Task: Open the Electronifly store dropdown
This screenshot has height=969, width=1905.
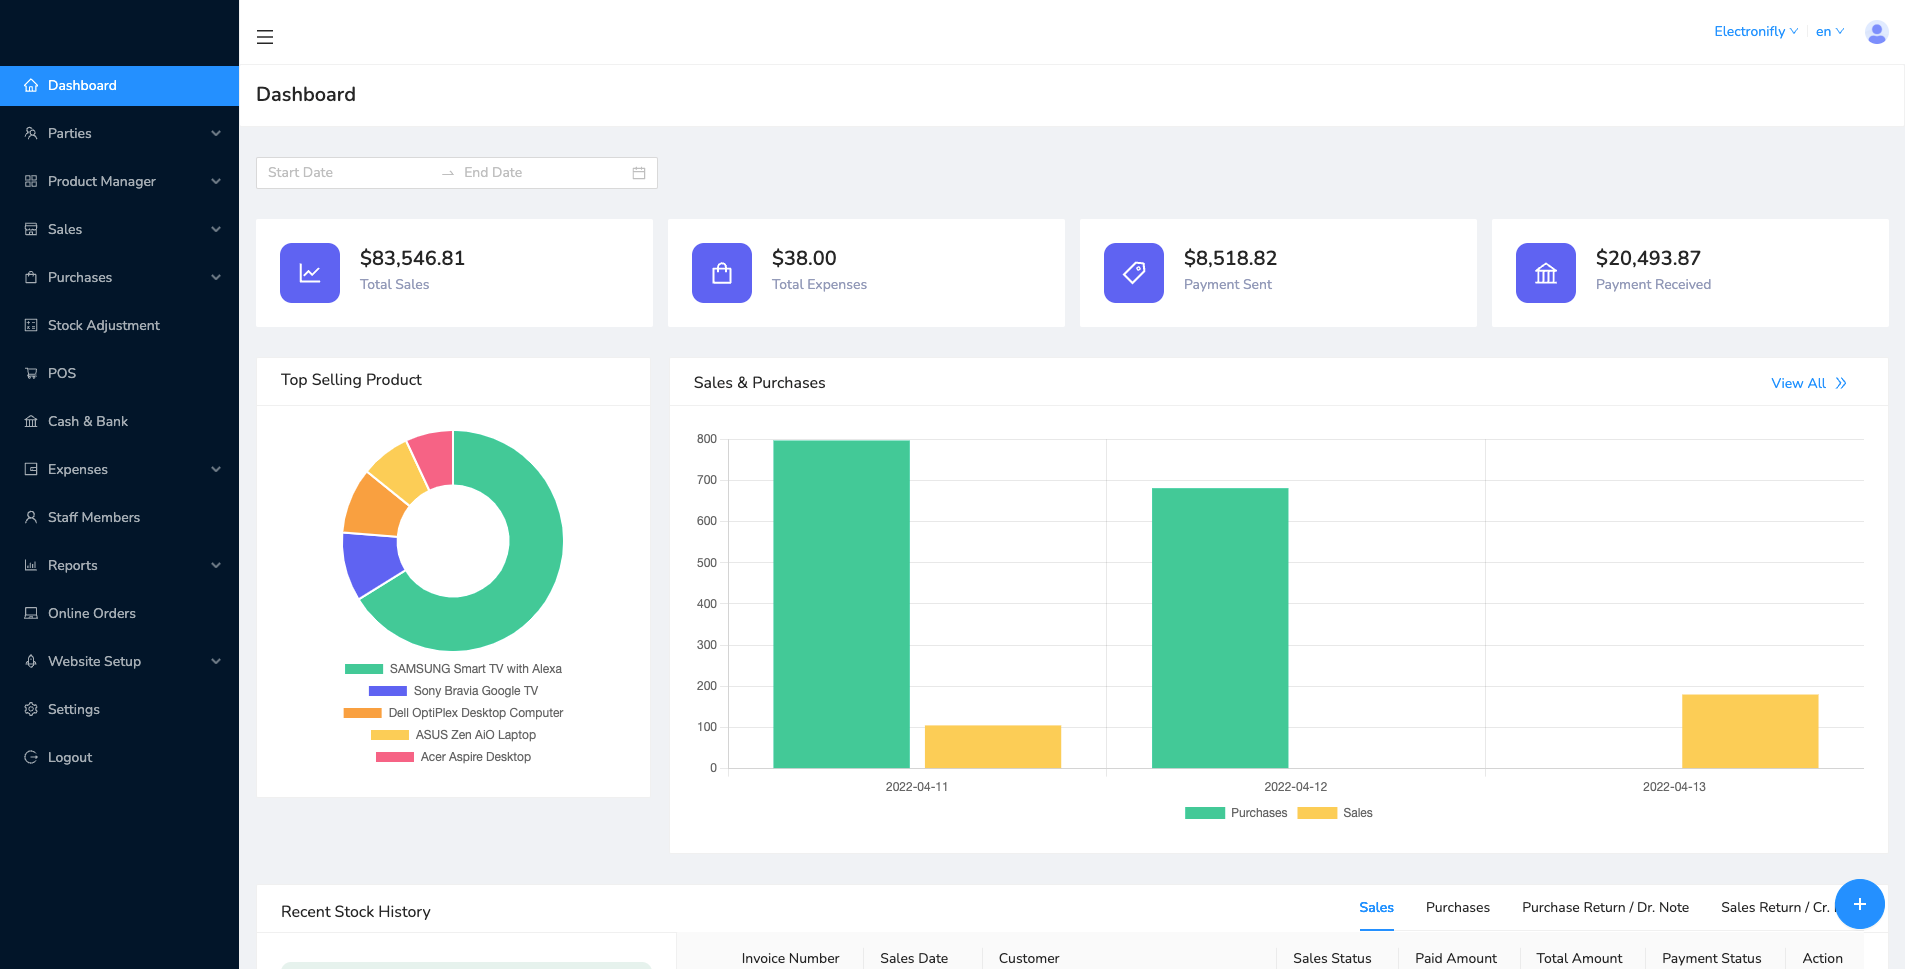Action: [1756, 32]
